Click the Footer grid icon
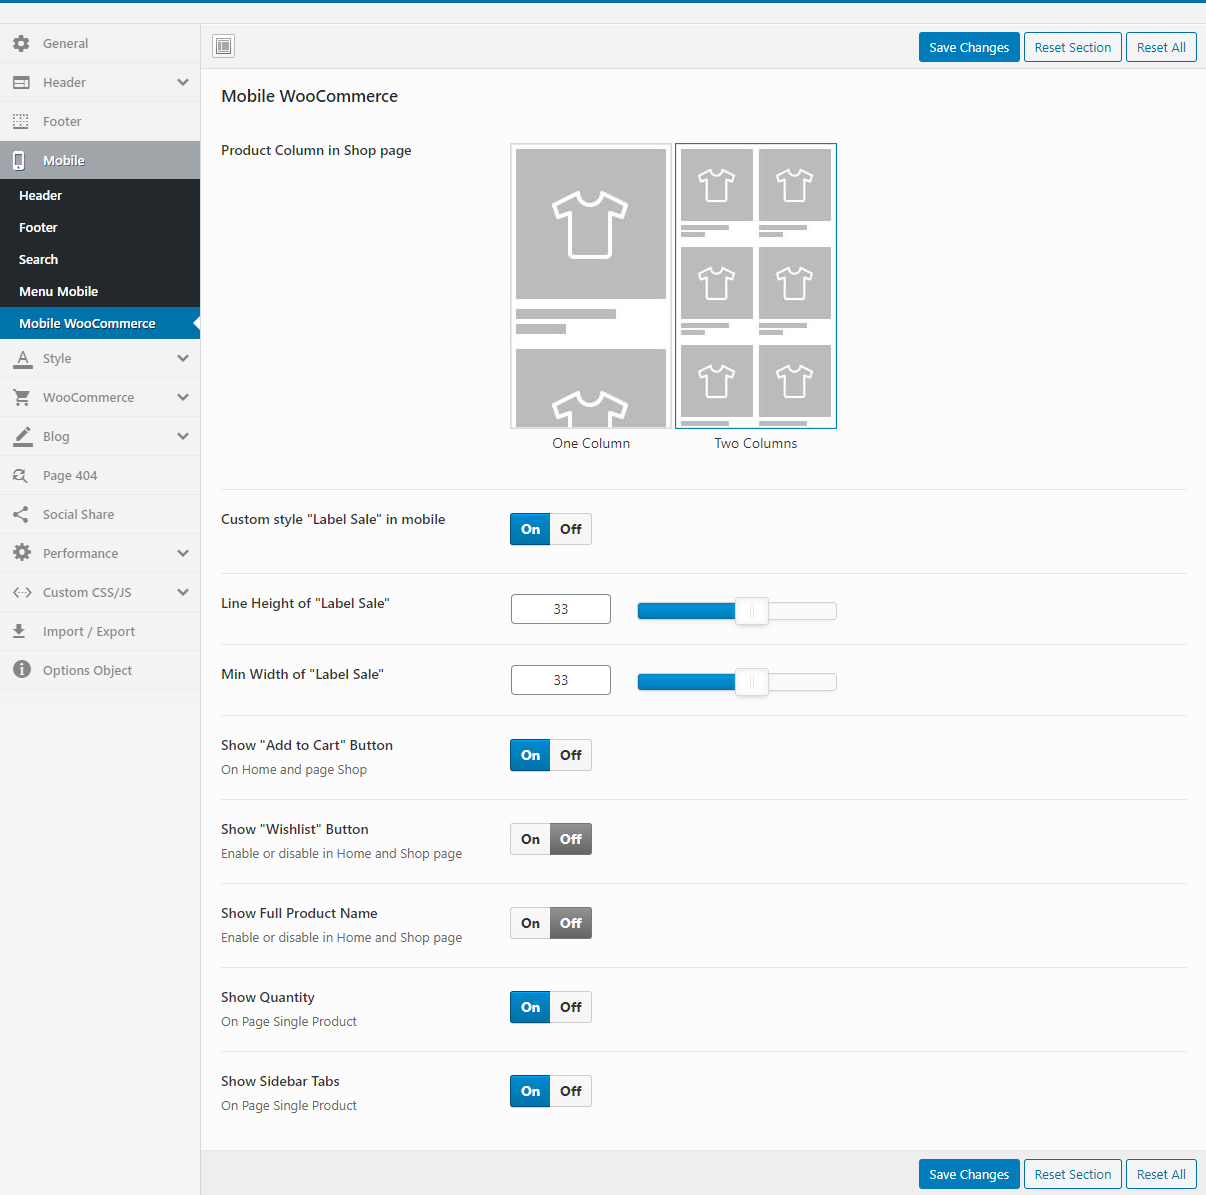 click(21, 121)
